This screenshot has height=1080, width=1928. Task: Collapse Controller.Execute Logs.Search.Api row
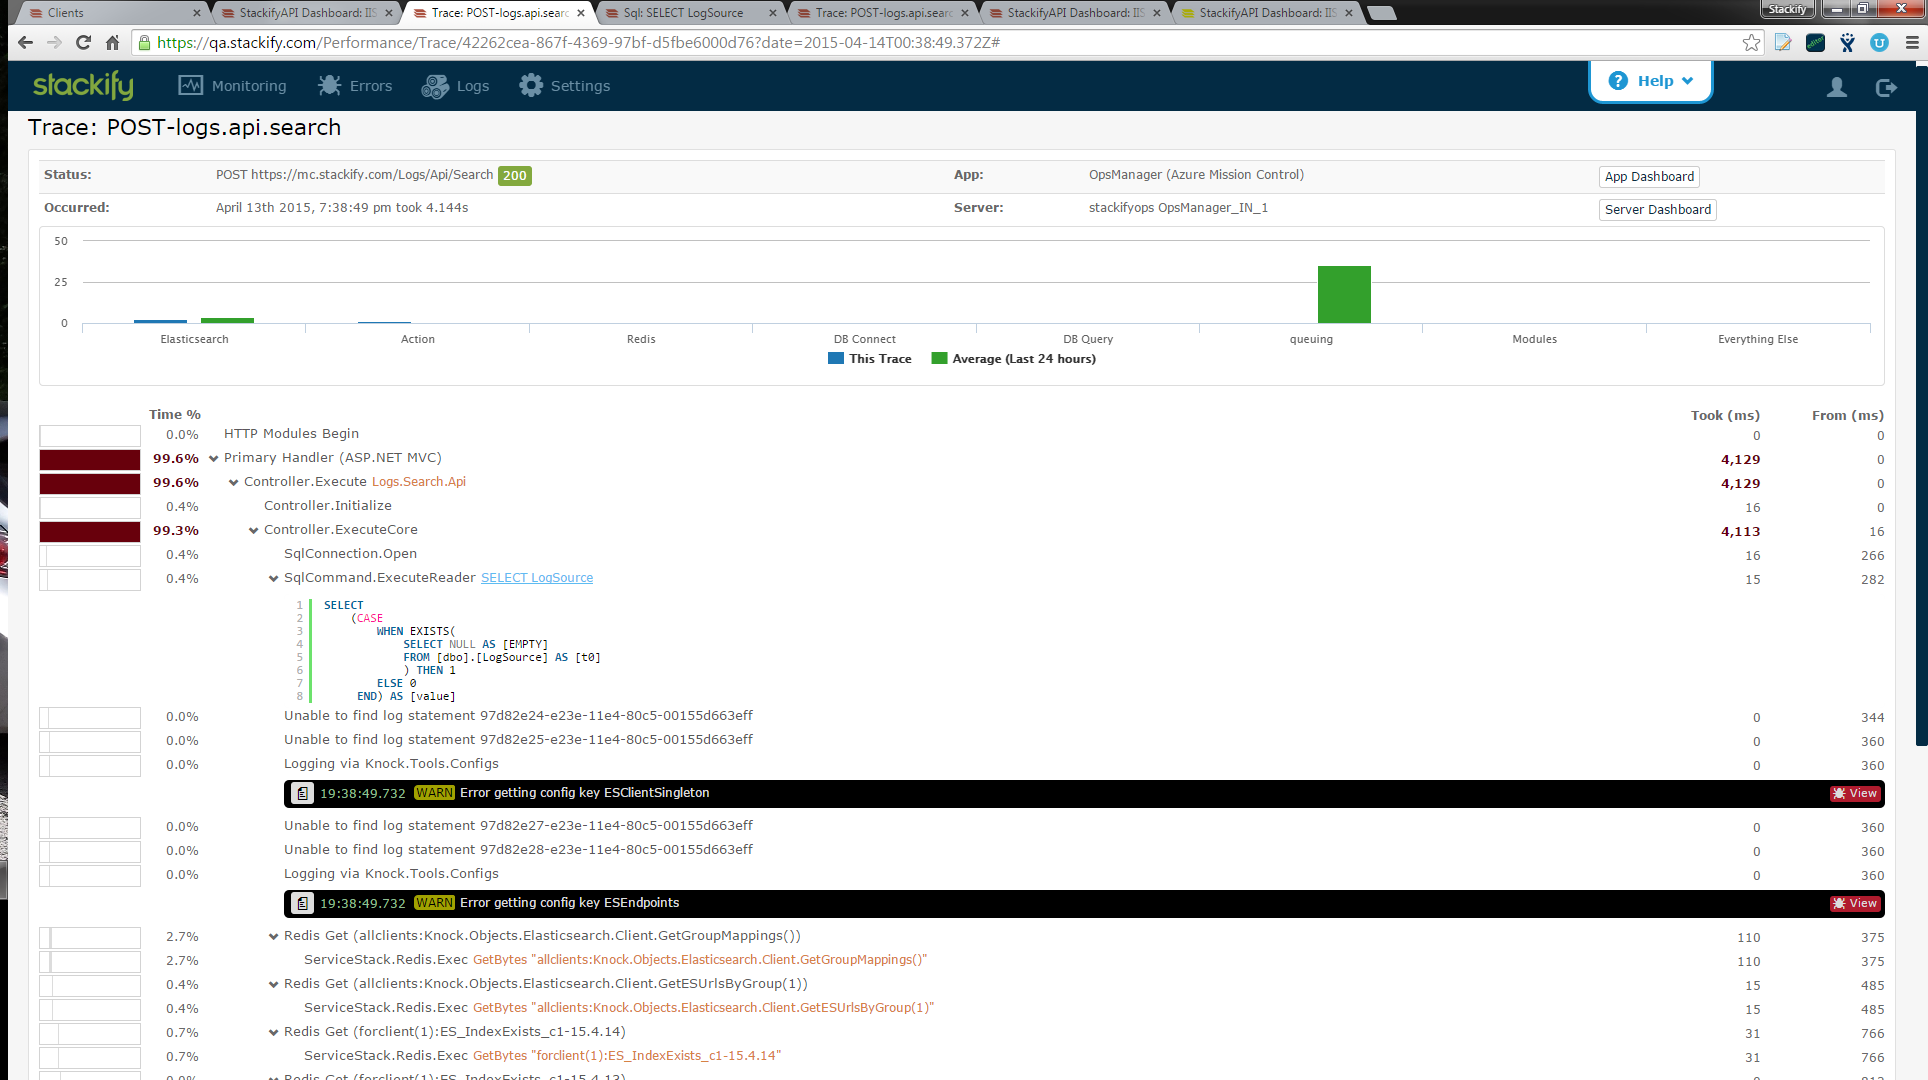(233, 483)
